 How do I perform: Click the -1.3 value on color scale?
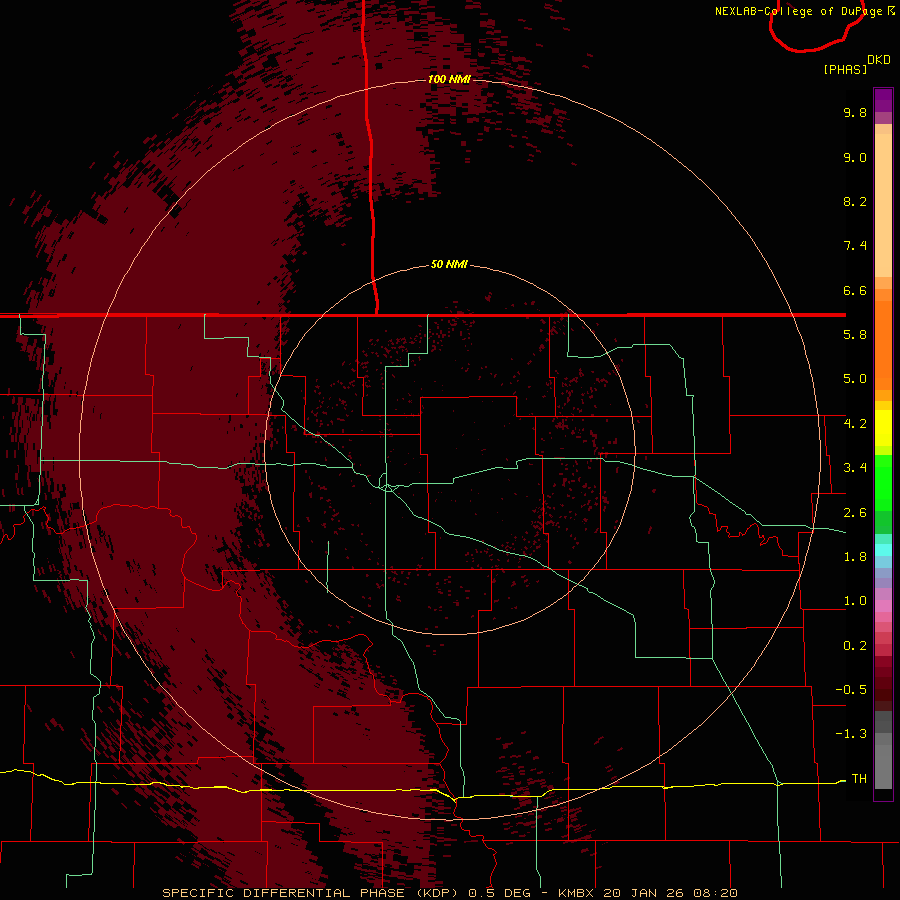[851, 734]
